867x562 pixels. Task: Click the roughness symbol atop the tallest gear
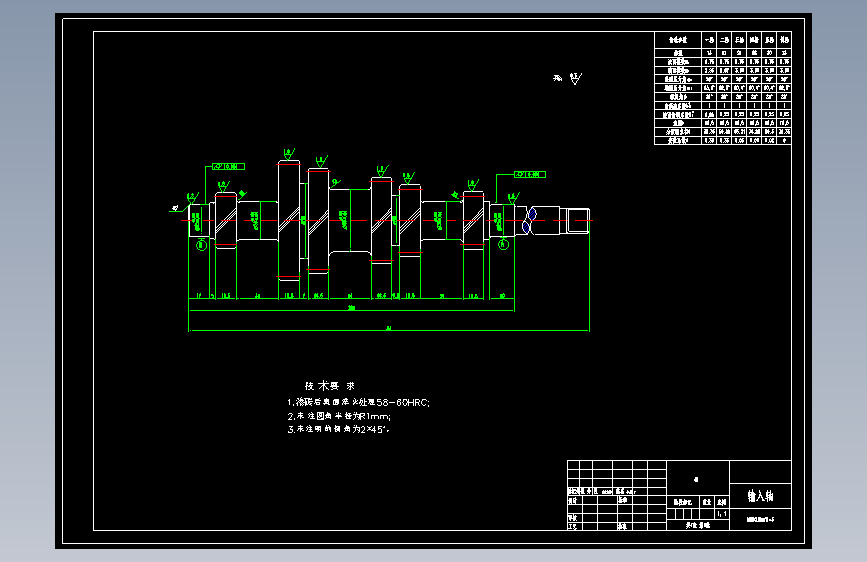(x=289, y=153)
